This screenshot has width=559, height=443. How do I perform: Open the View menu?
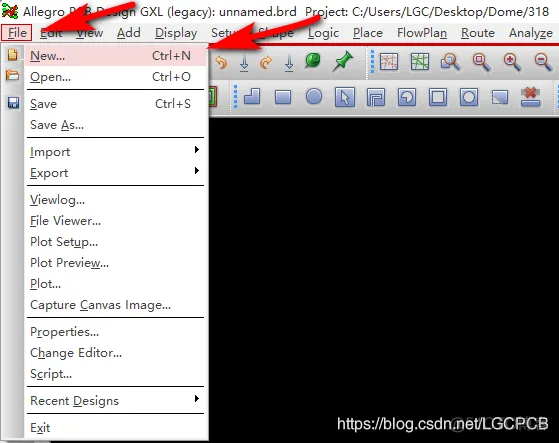pos(90,33)
